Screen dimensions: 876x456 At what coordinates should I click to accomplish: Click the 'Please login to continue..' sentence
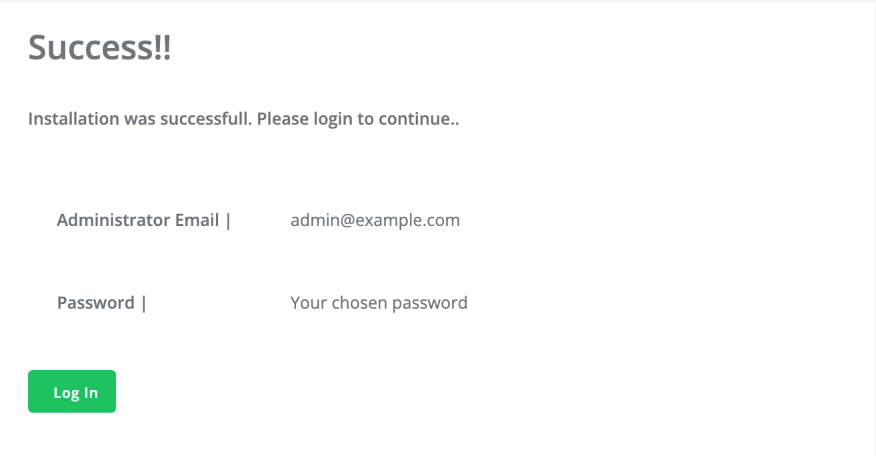(358, 118)
